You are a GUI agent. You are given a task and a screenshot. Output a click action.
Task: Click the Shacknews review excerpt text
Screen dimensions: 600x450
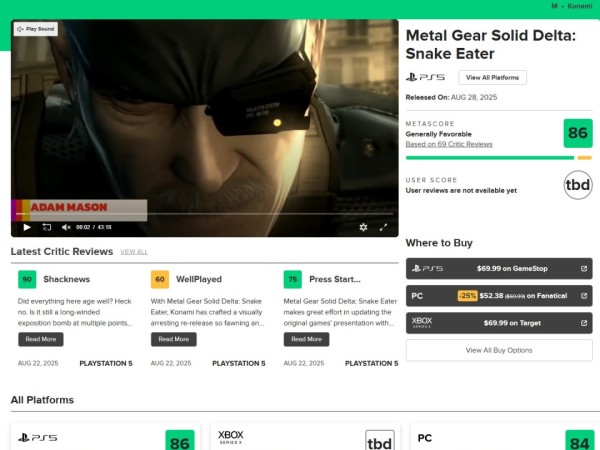tap(75, 312)
